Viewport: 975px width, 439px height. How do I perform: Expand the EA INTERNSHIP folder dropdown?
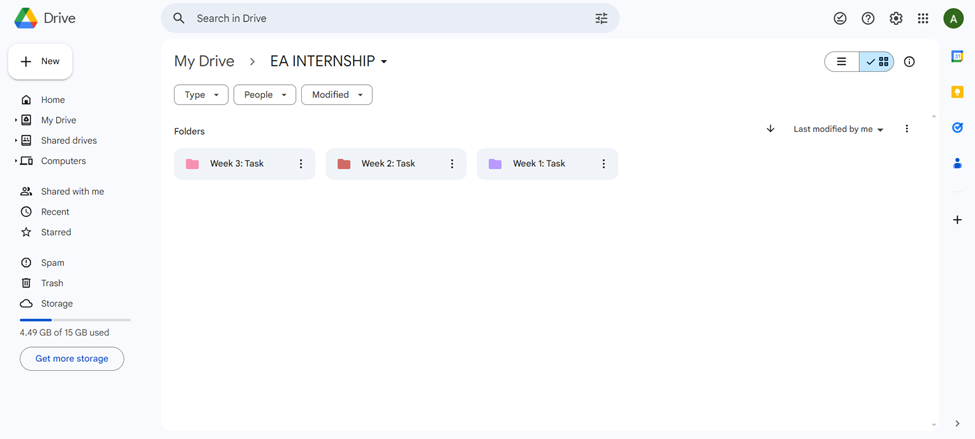pyautogui.click(x=384, y=62)
